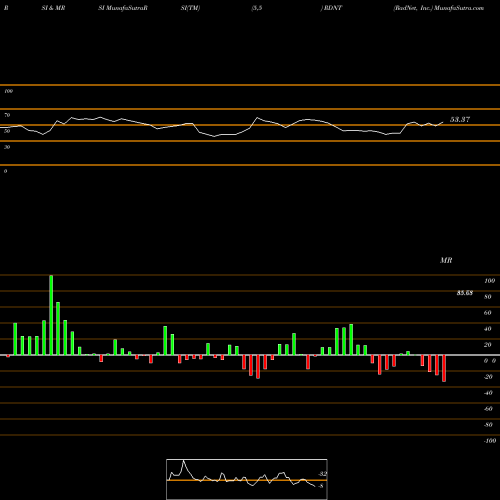Click the MR axis label 80
The image size is (500, 500).
click(x=488, y=297)
